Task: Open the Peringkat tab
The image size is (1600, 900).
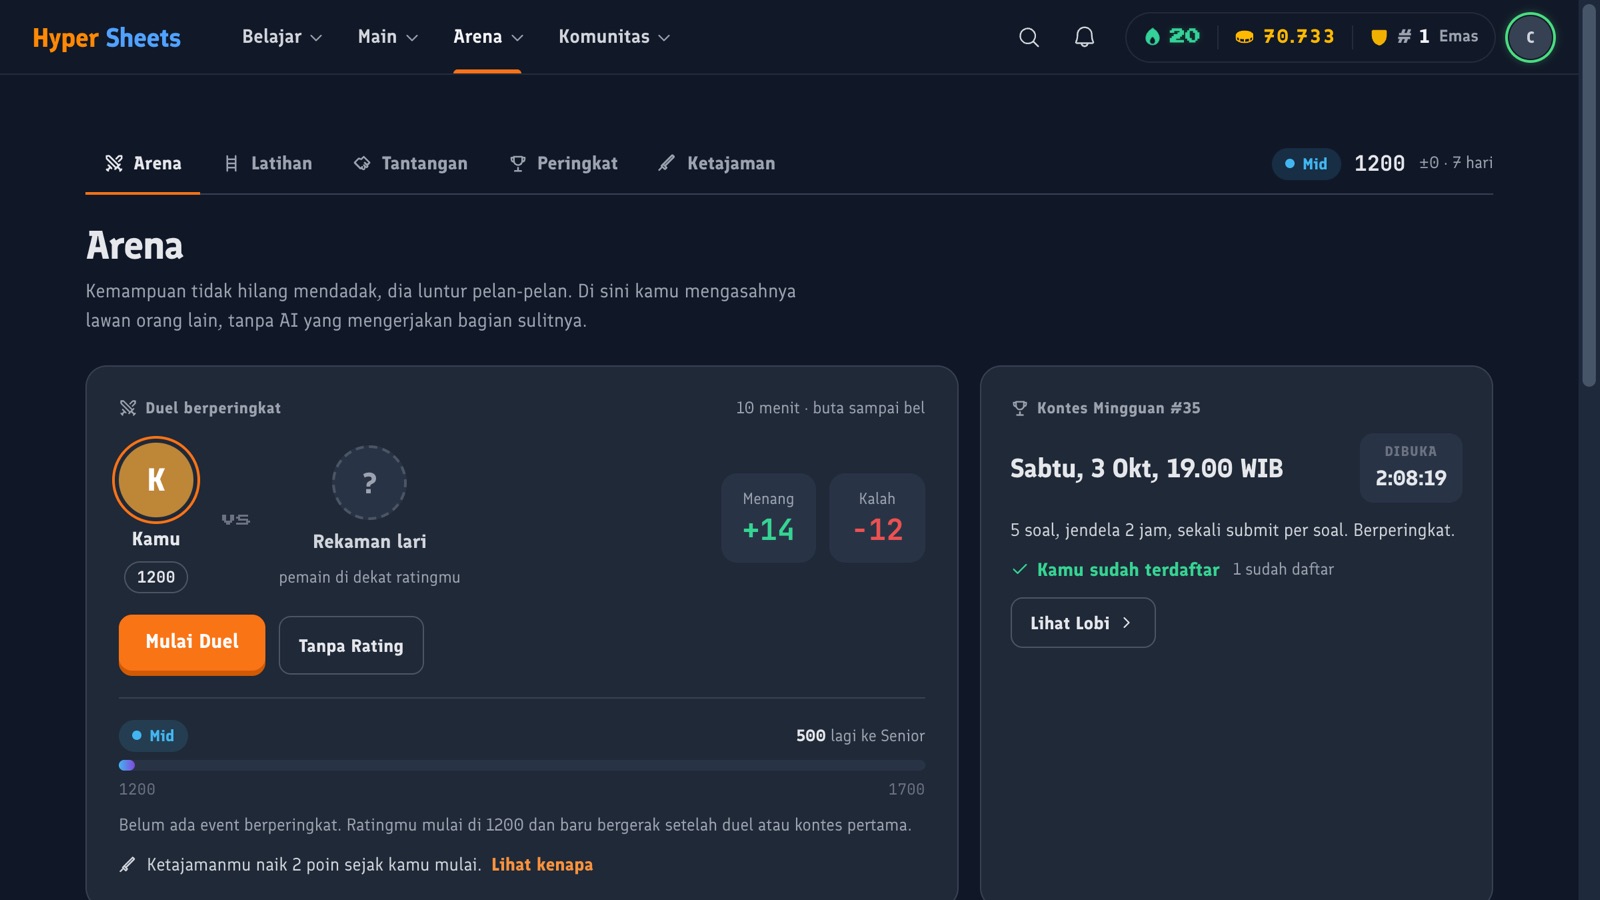Action: (564, 163)
